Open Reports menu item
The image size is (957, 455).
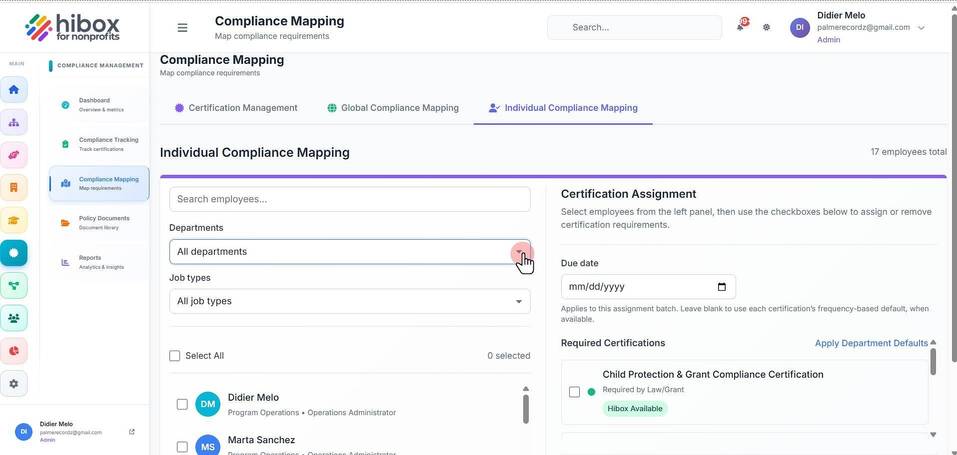[x=99, y=262]
